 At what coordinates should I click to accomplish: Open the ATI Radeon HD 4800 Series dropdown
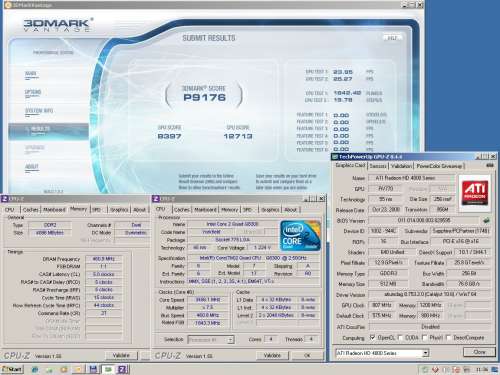(382, 353)
